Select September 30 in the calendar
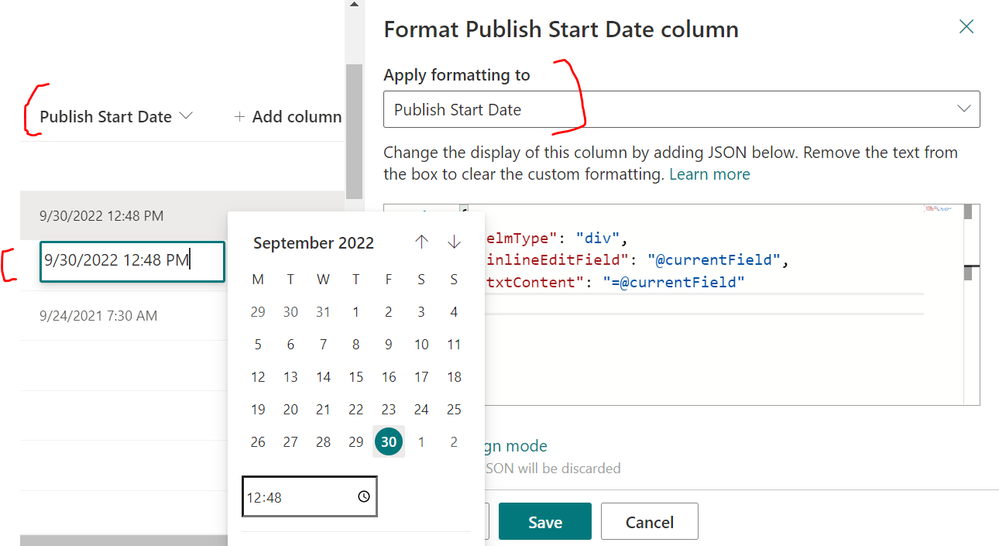This screenshot has height=546, width=999. pos(389,442)
